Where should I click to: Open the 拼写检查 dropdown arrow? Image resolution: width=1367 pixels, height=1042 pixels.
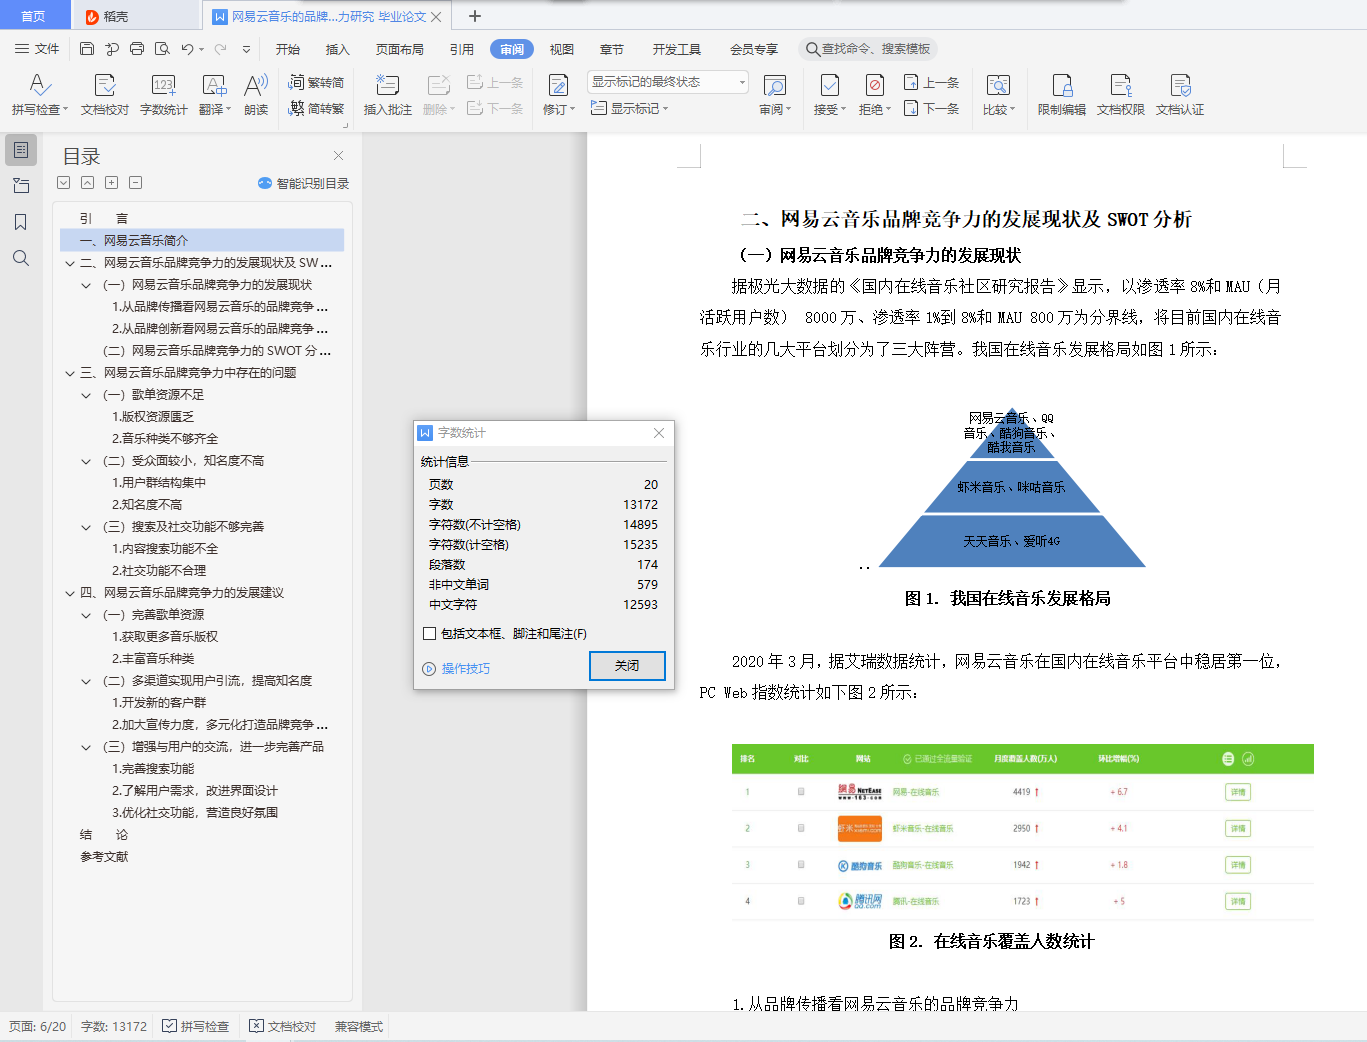[x=66, y=110]
